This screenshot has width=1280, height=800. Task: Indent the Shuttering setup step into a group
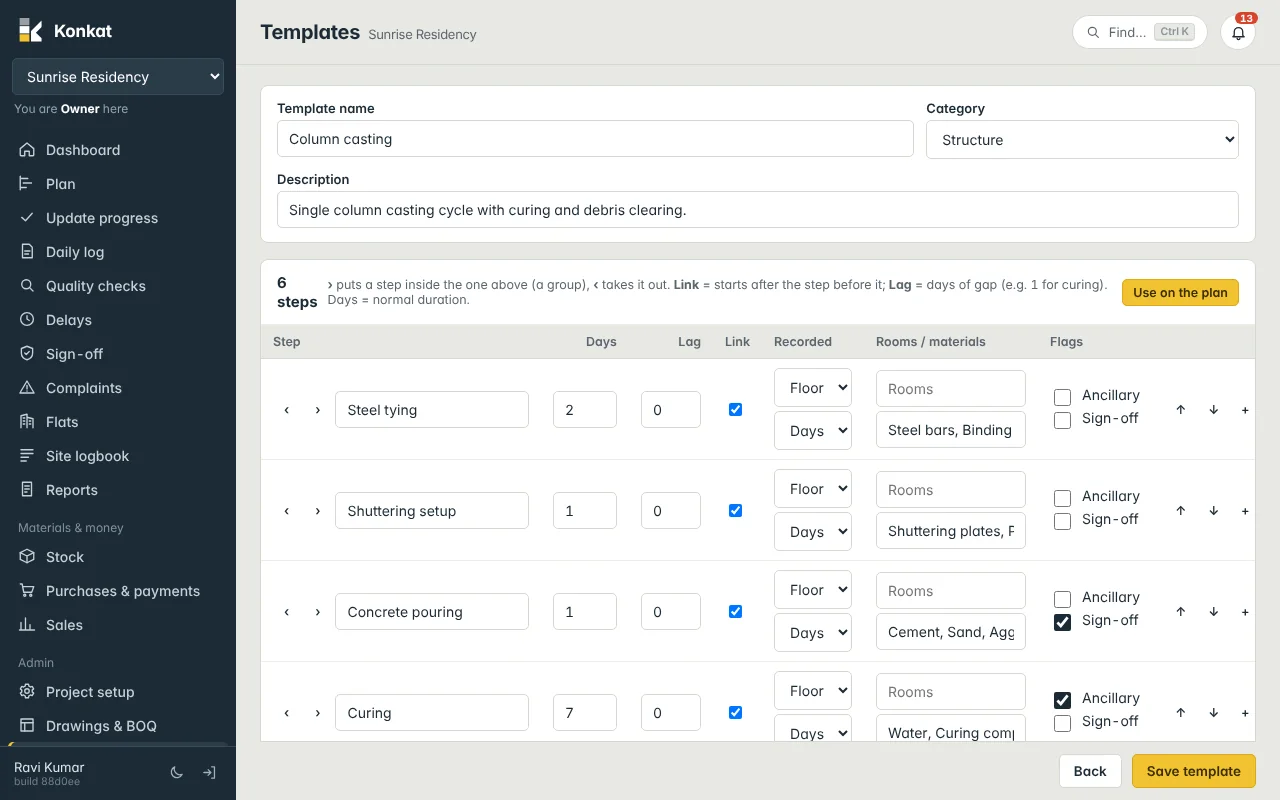tap(318, 511)
